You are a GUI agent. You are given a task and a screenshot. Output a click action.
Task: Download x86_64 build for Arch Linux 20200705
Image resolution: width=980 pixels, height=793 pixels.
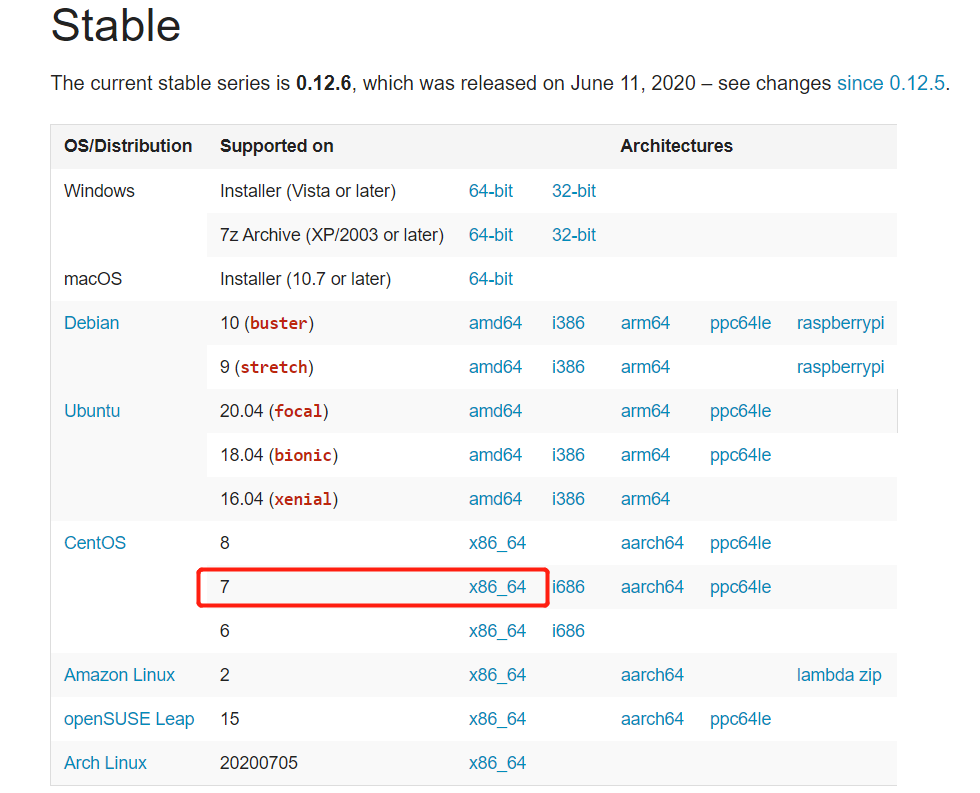click(497, 763)
